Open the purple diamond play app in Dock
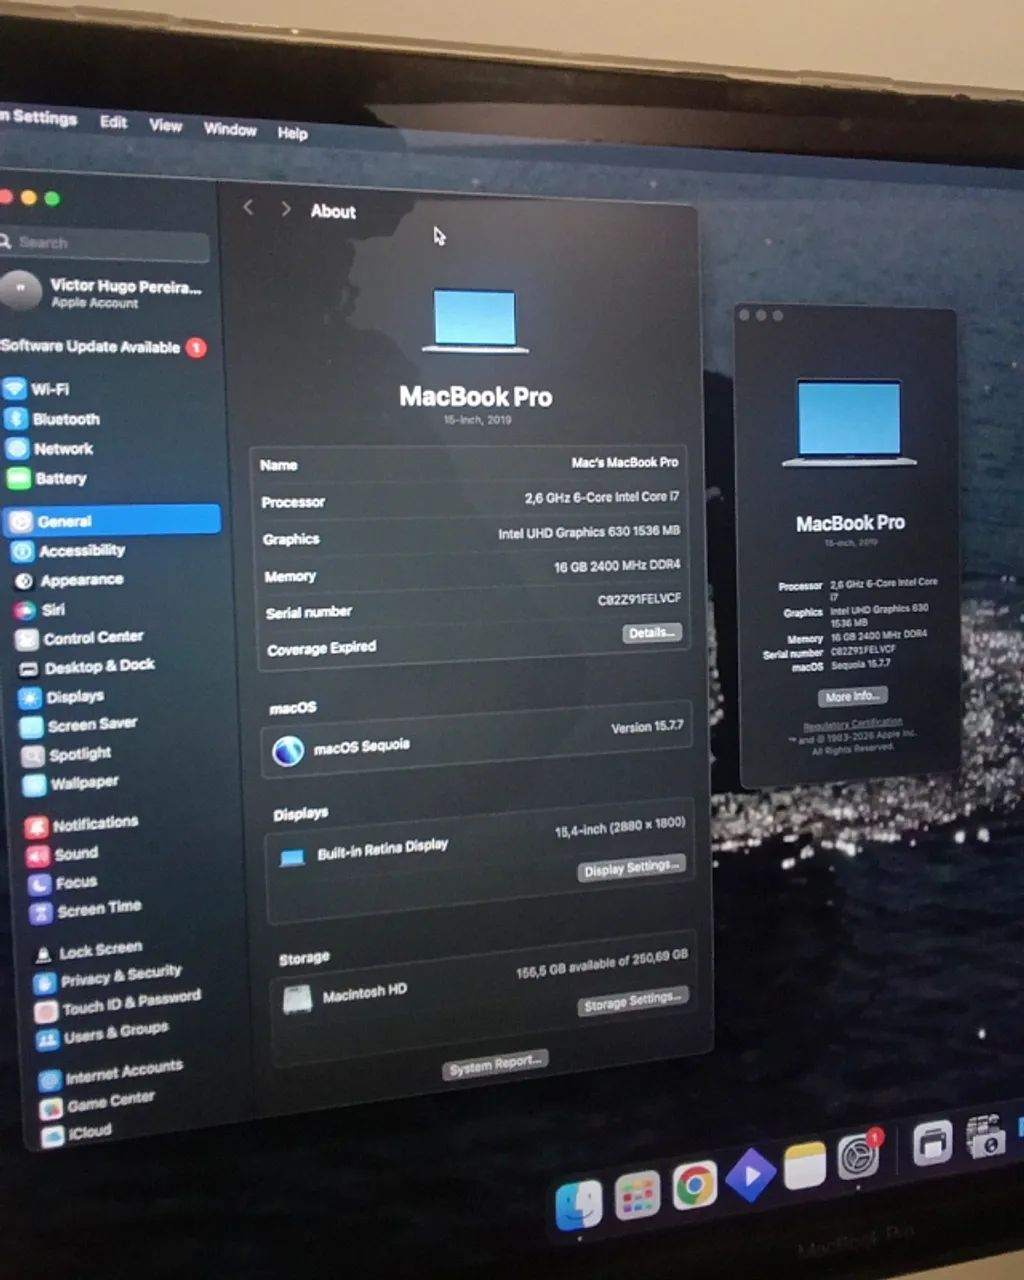Image resolution: width=1024 pixels, height=1280 pixels. click(750, 1176)
